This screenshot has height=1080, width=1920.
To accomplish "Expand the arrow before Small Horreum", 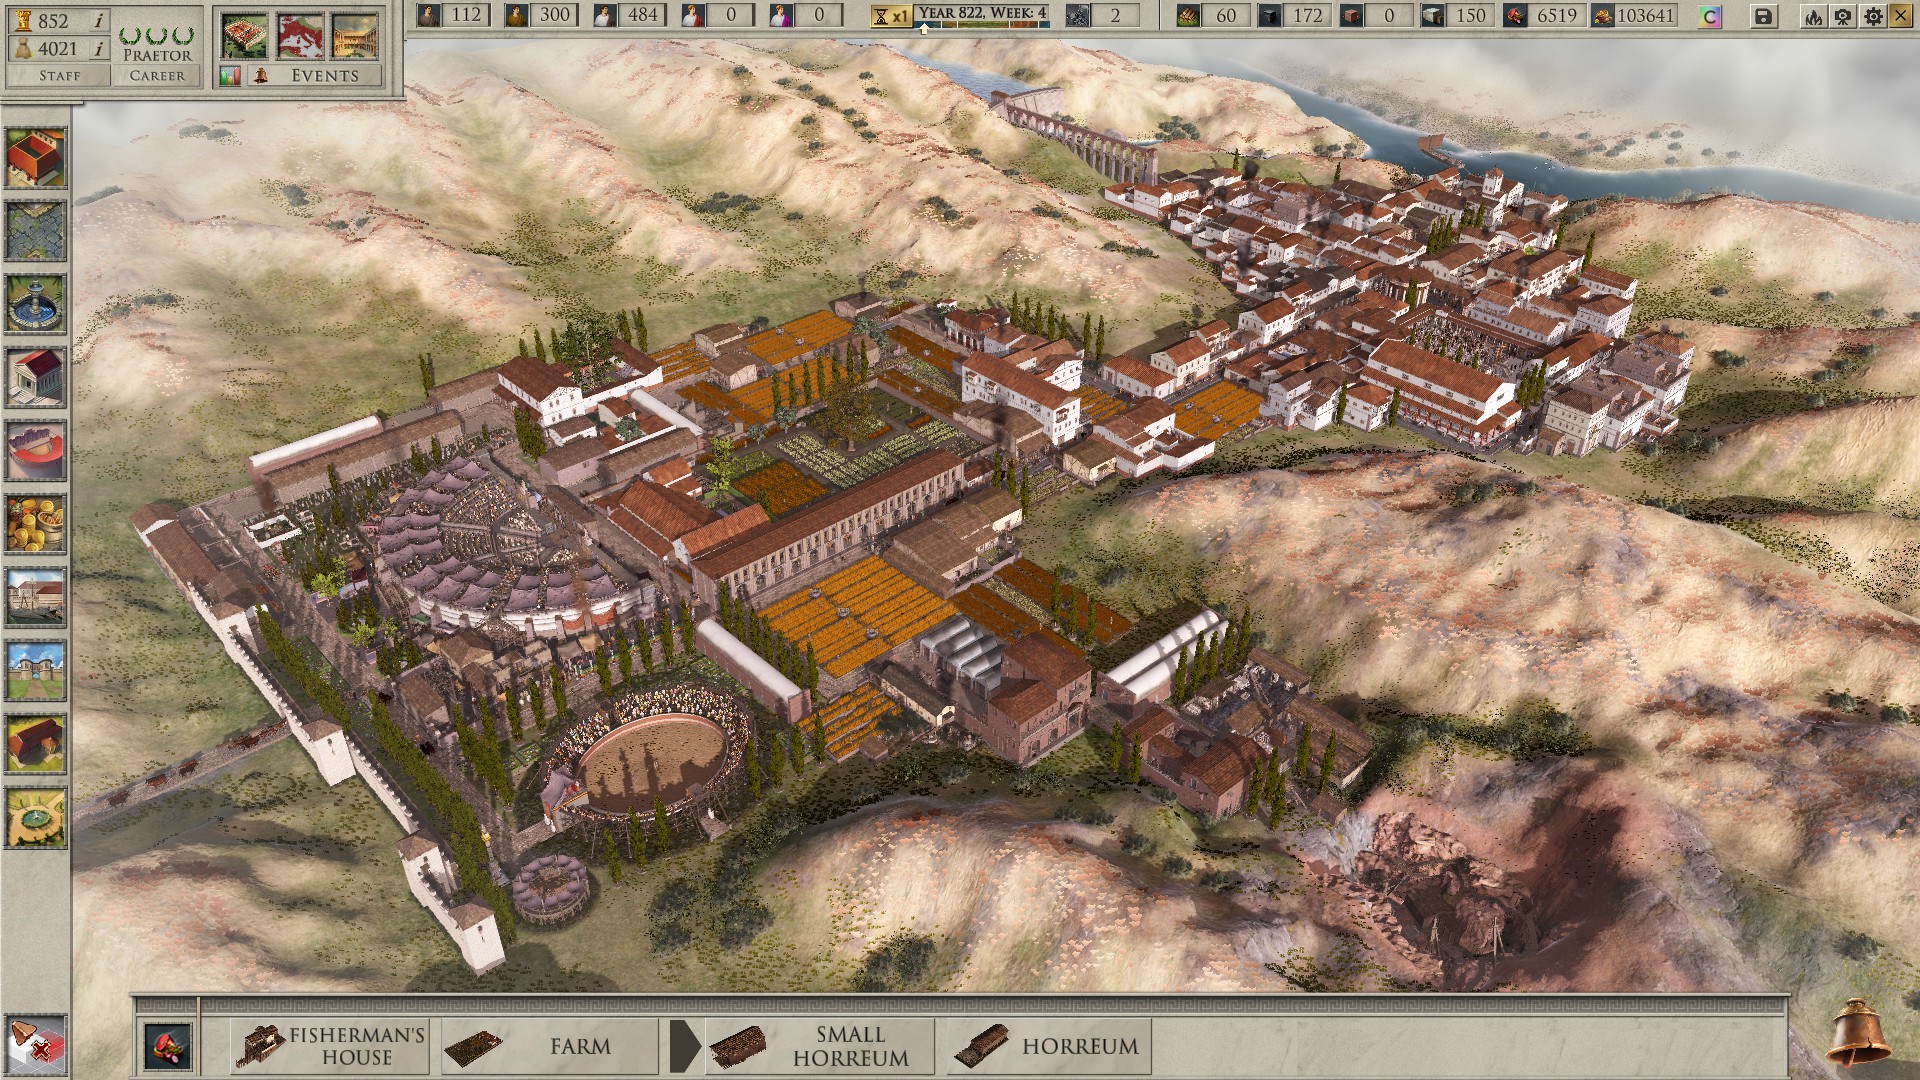I will tap(685, 1046).
